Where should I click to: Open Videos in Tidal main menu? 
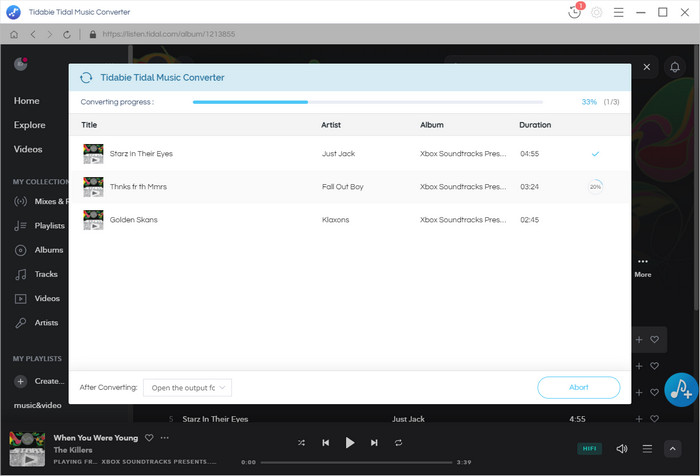(x=28, y=149)
